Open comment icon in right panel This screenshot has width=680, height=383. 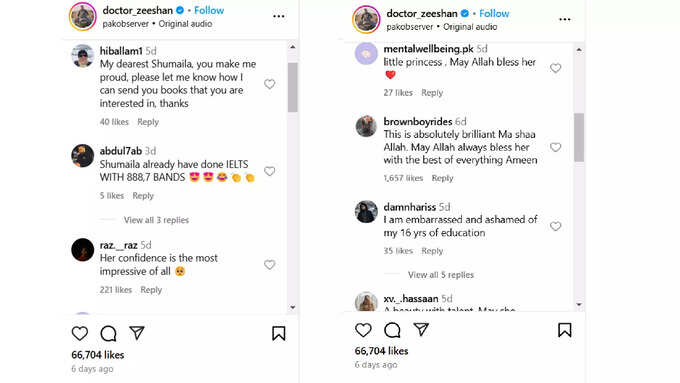pyautogui.click(x=392, y=330)
